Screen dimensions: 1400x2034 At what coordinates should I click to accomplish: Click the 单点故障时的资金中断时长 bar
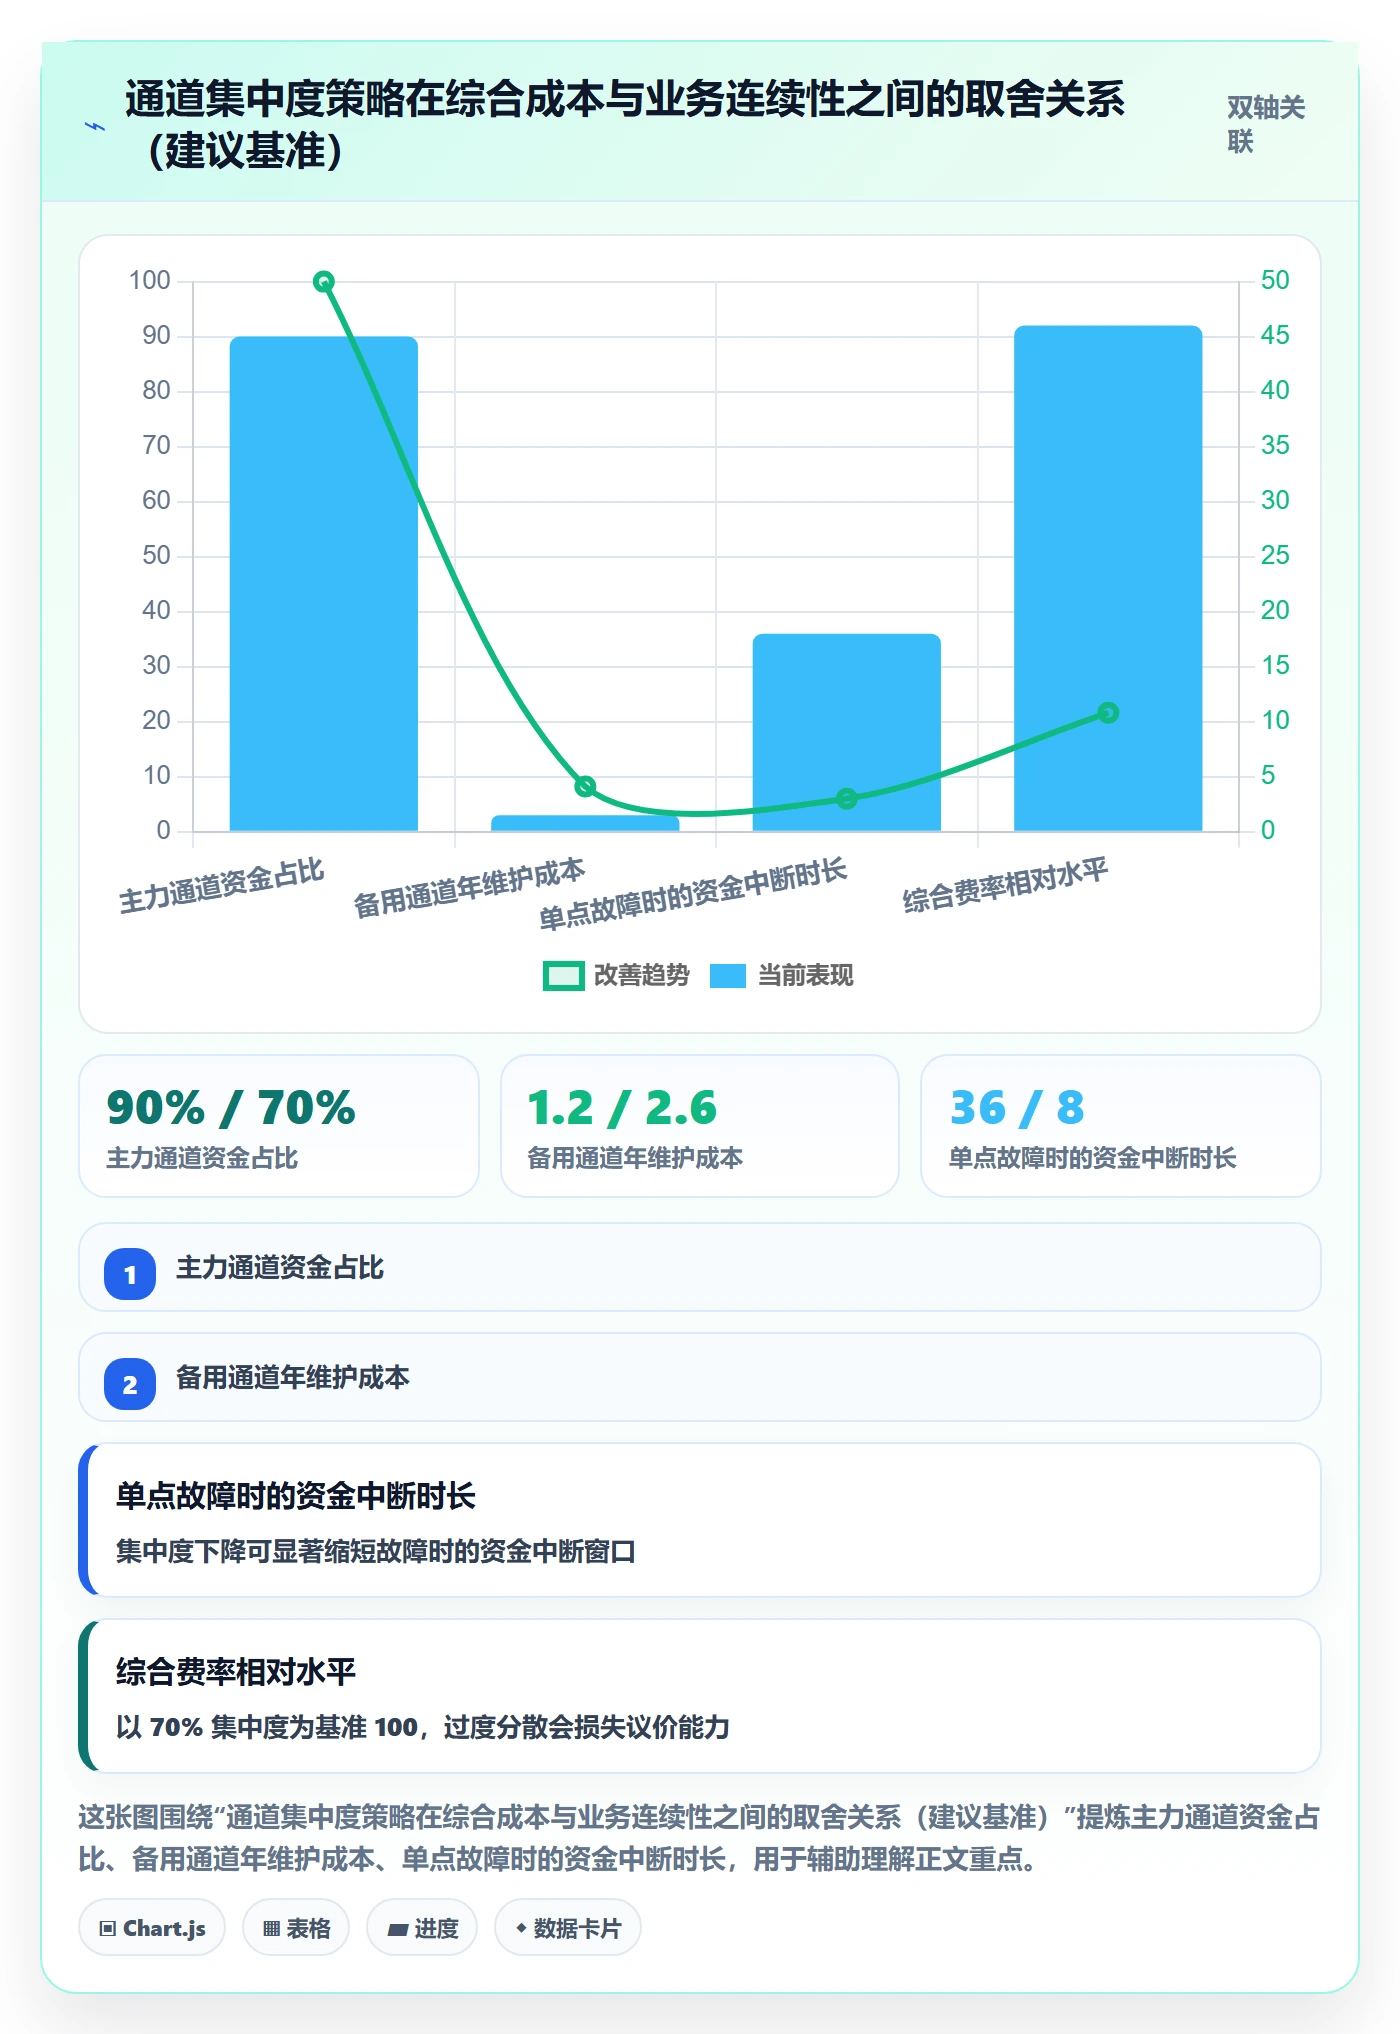[846, 732]
